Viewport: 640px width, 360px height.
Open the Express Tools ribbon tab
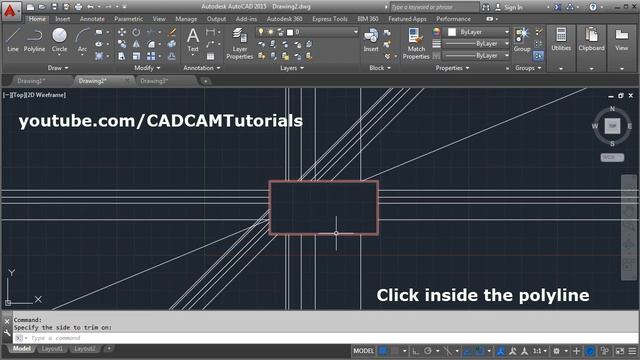pyautogui.click(x=330, y=19)
